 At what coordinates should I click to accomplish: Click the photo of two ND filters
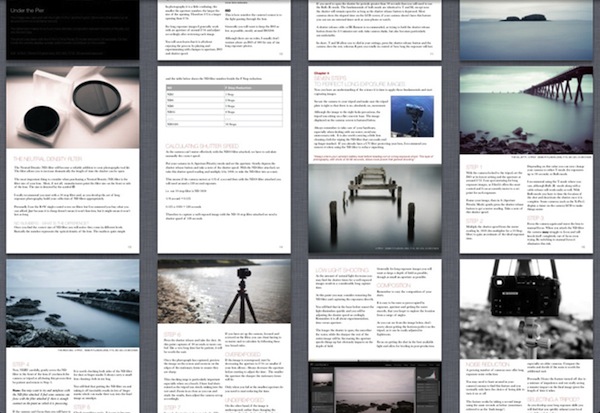point(73,107)
